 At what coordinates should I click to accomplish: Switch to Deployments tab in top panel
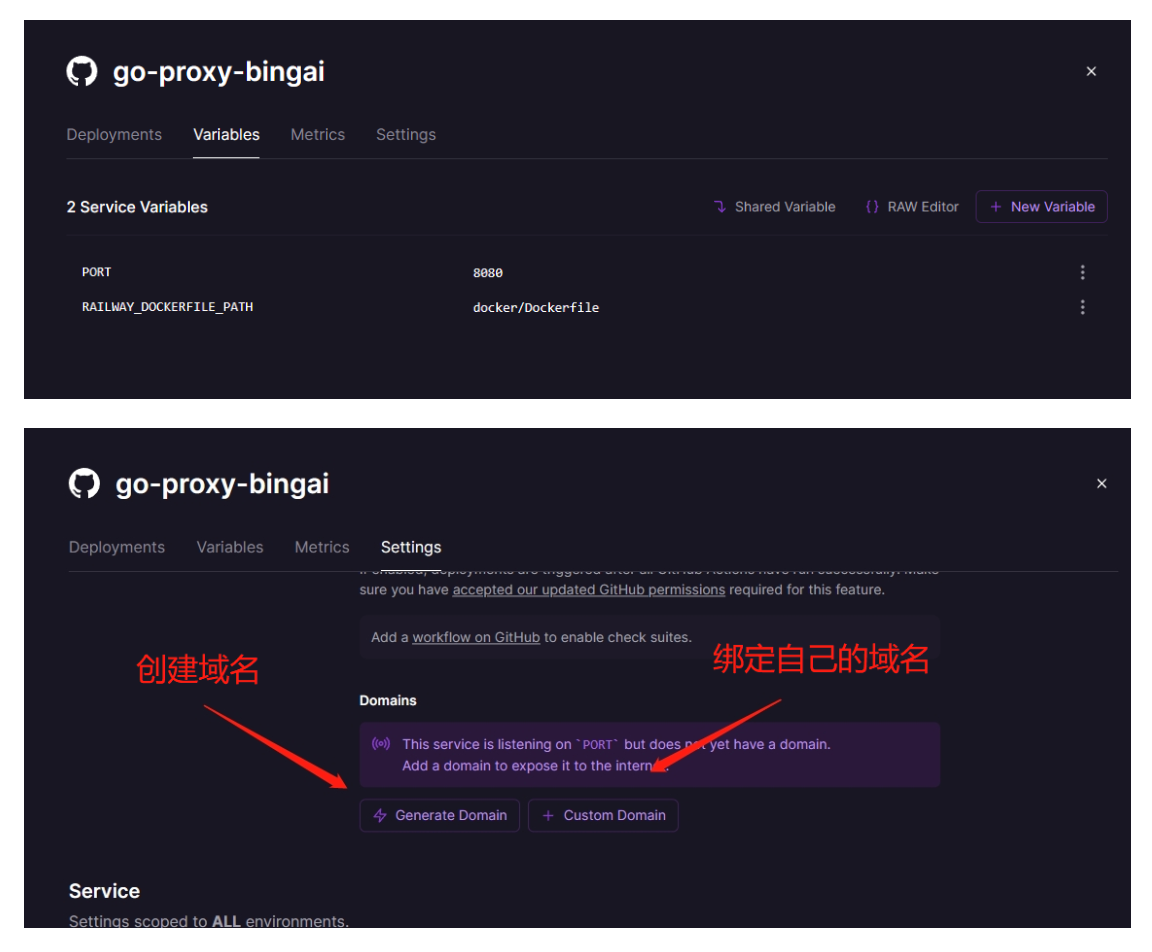pyautogui.click(x=114, y=135)
